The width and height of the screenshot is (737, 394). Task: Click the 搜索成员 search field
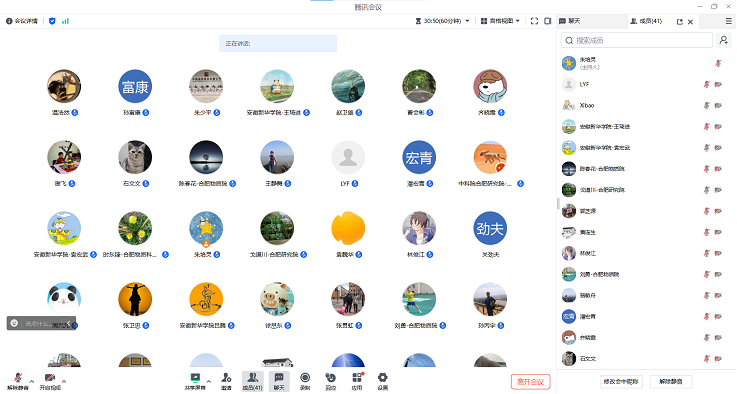coord(637,40)
